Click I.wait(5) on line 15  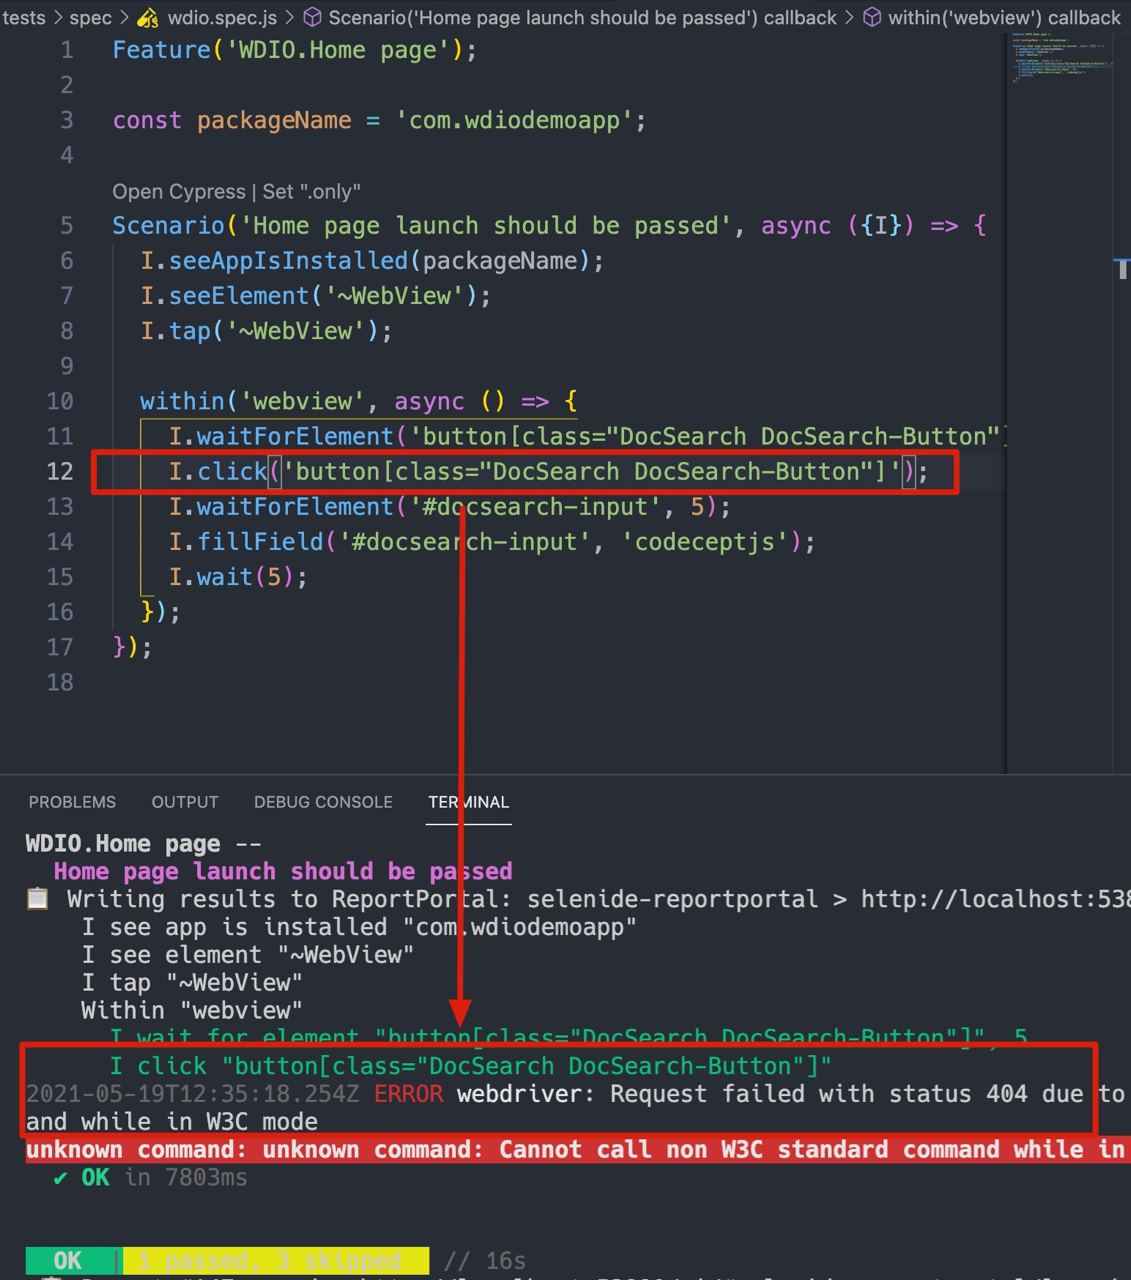tap(238, 577)
